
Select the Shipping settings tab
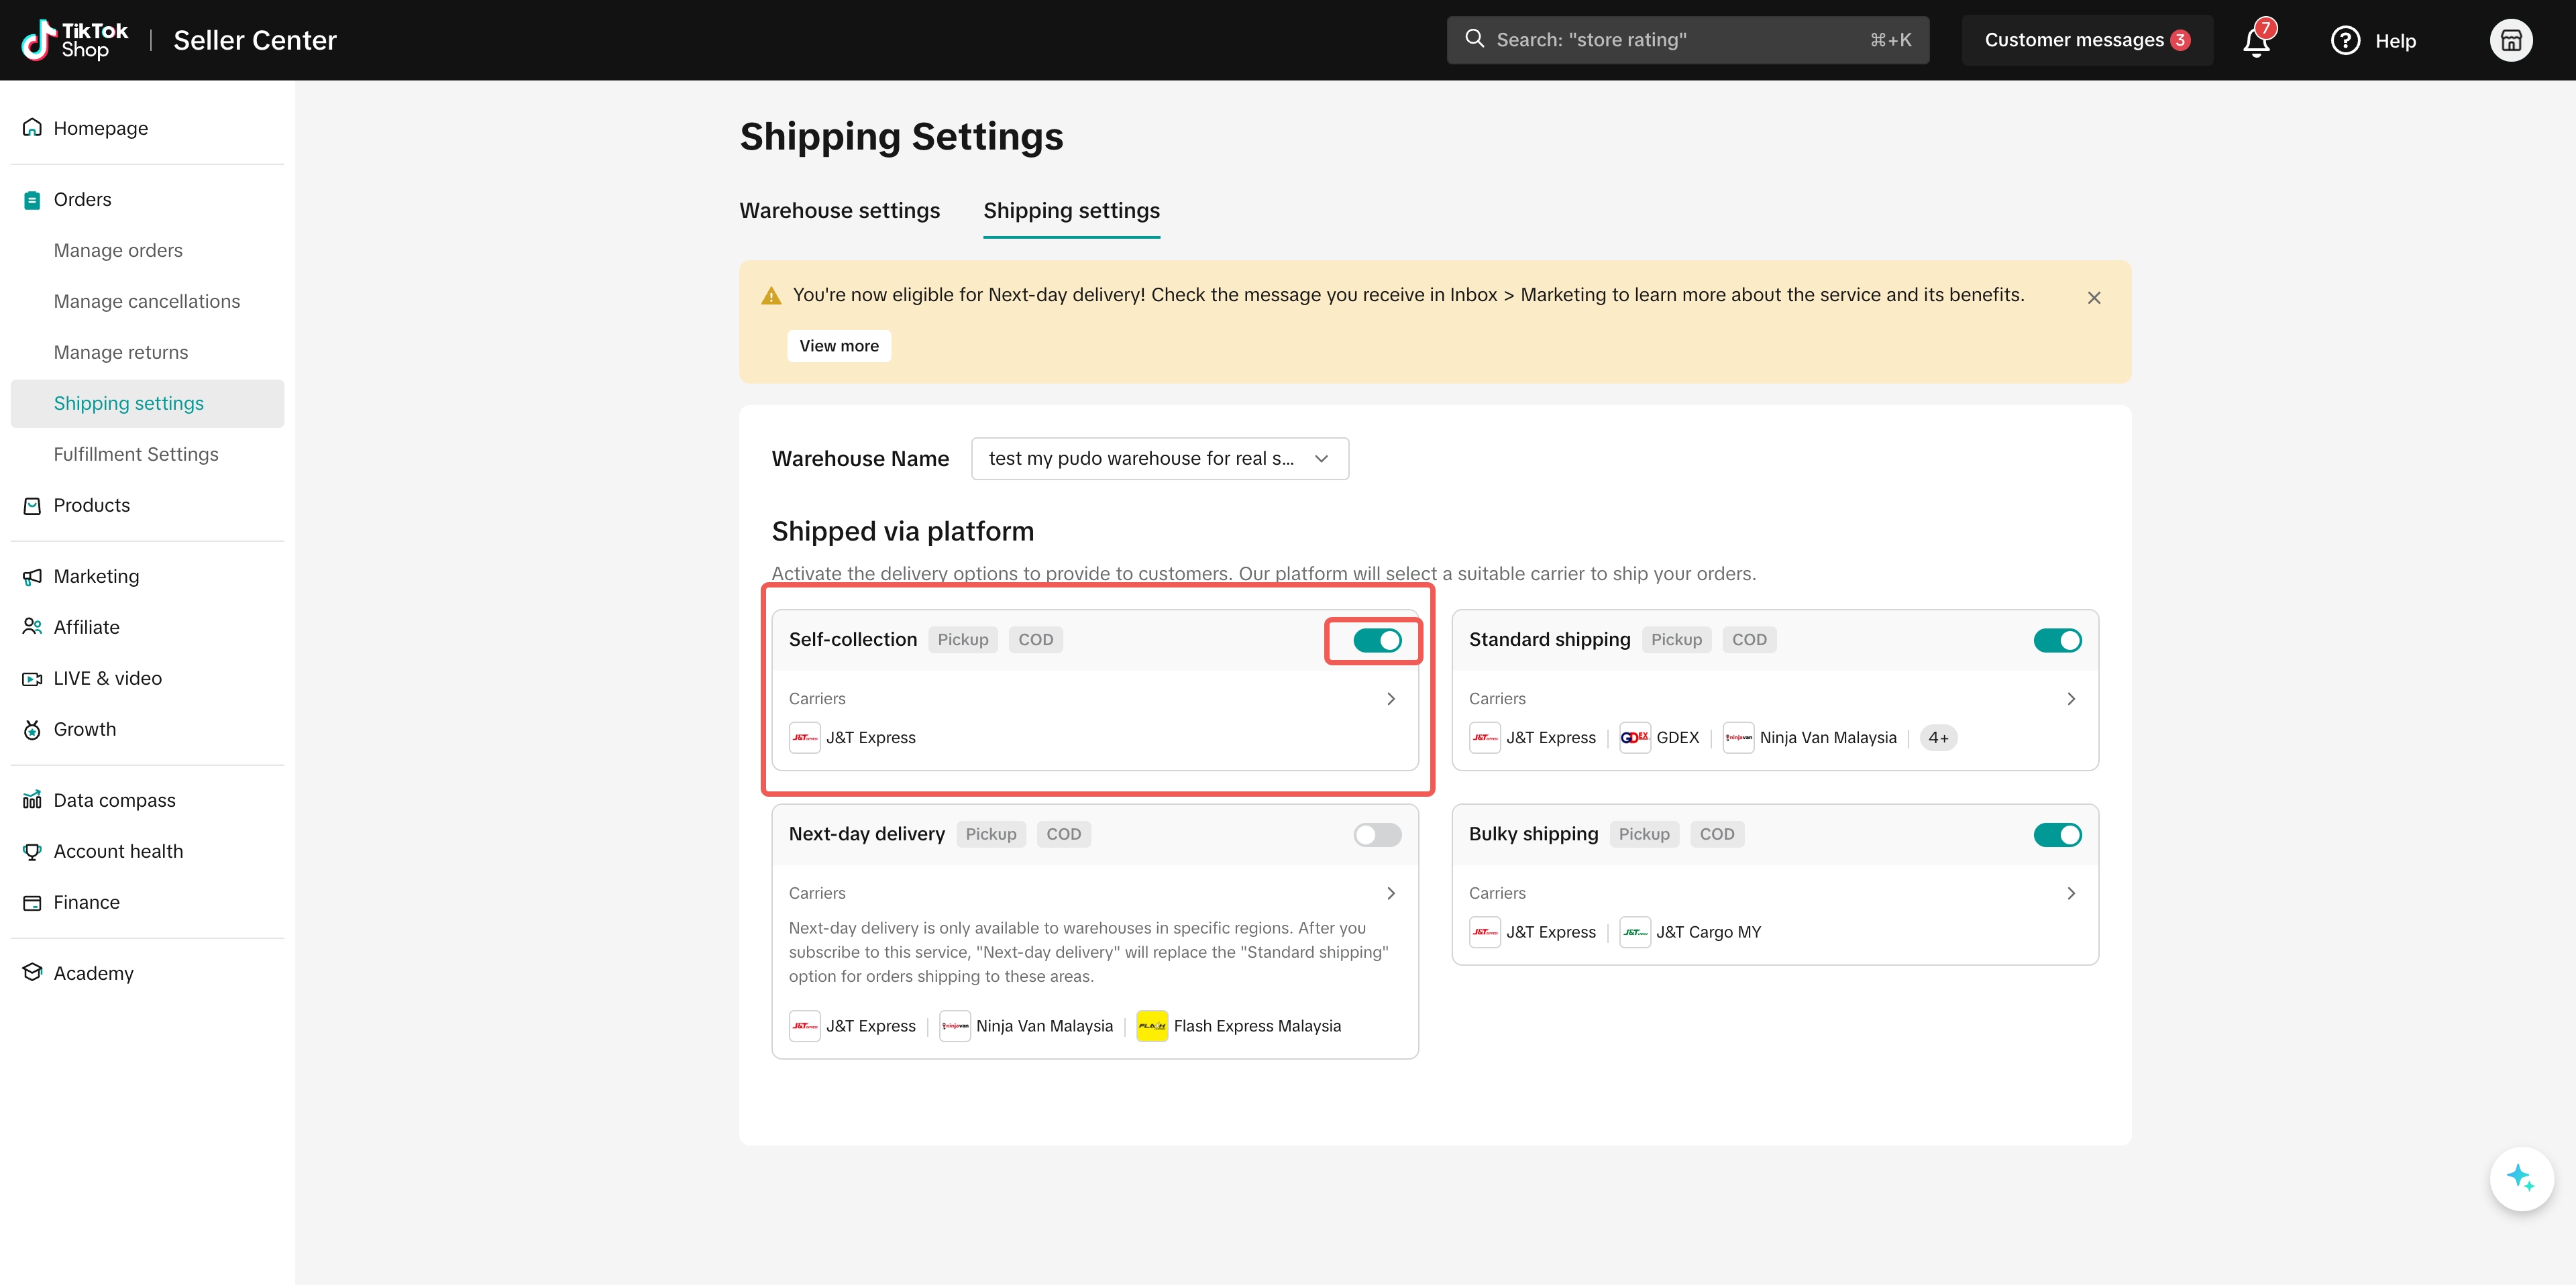1071,211
